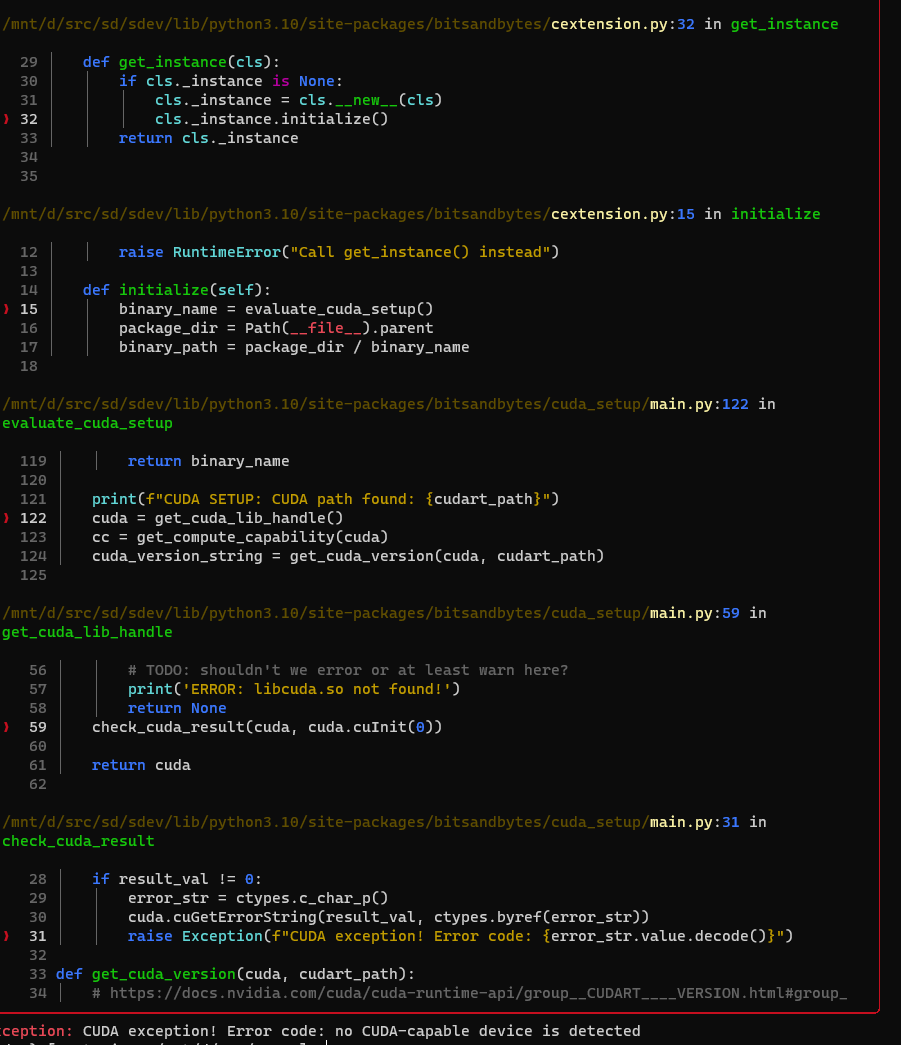Click the error marker next to line 31

click(x=6, y=935)
